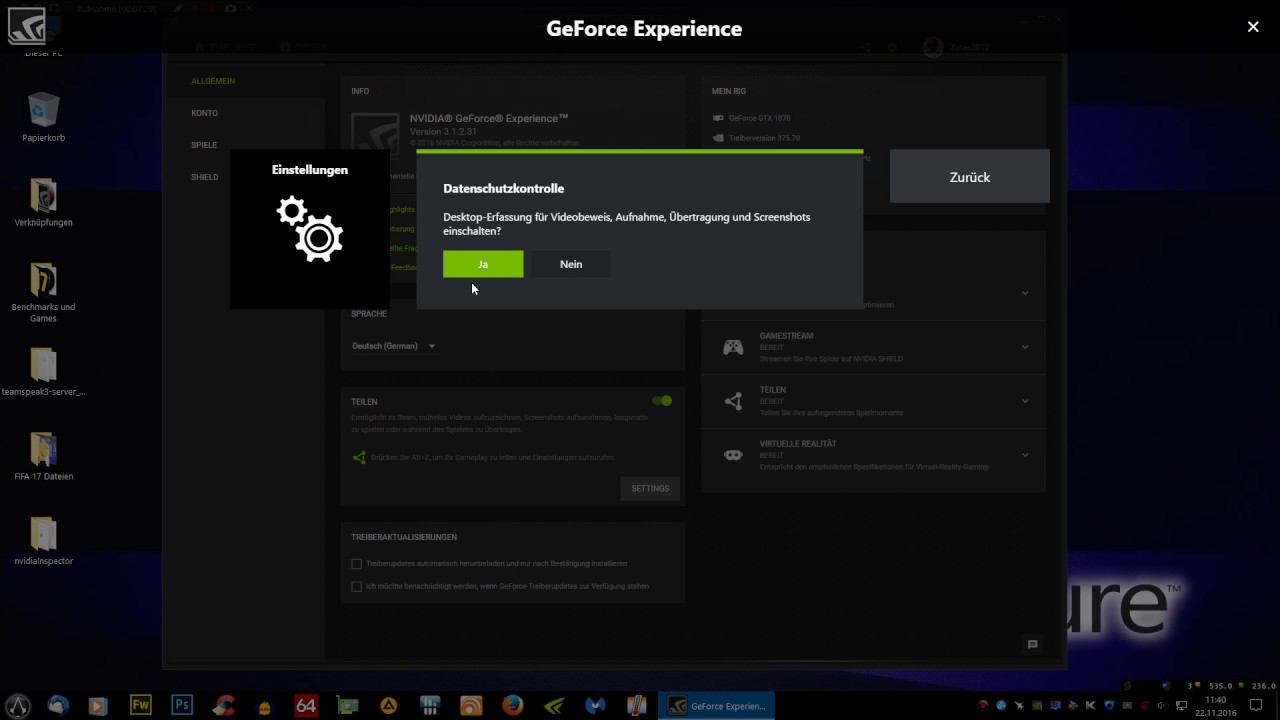Click the Treiberversion 375.70 entry
The width and height of the screenshot is (1280, 720).
pos(764,138)
